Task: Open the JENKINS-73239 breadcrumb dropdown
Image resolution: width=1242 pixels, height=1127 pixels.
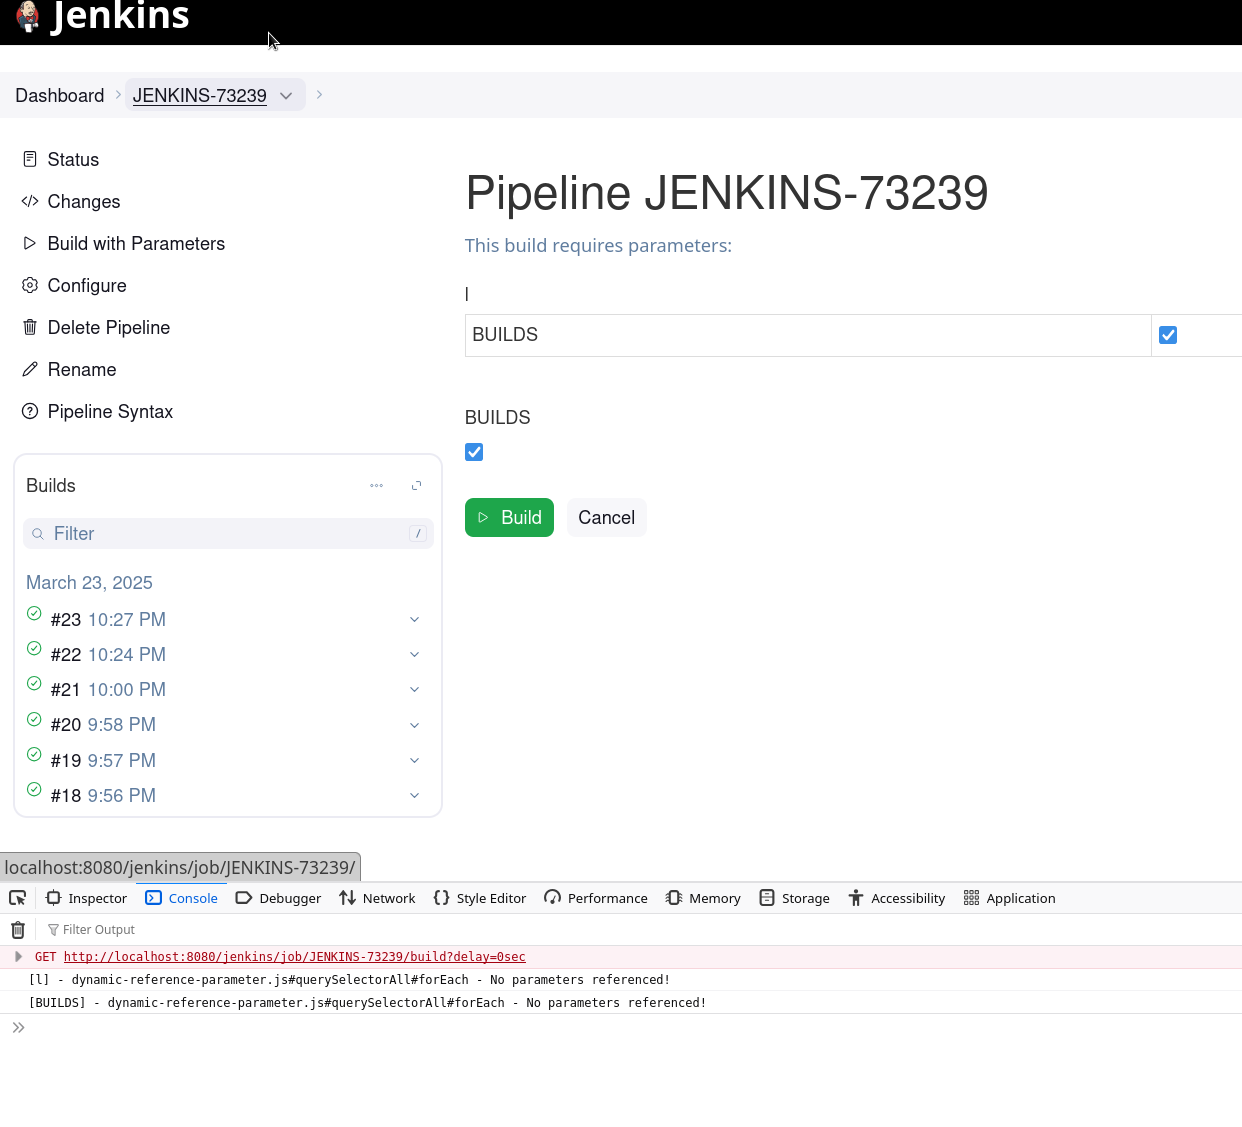Action: click(x=286, y=96)
